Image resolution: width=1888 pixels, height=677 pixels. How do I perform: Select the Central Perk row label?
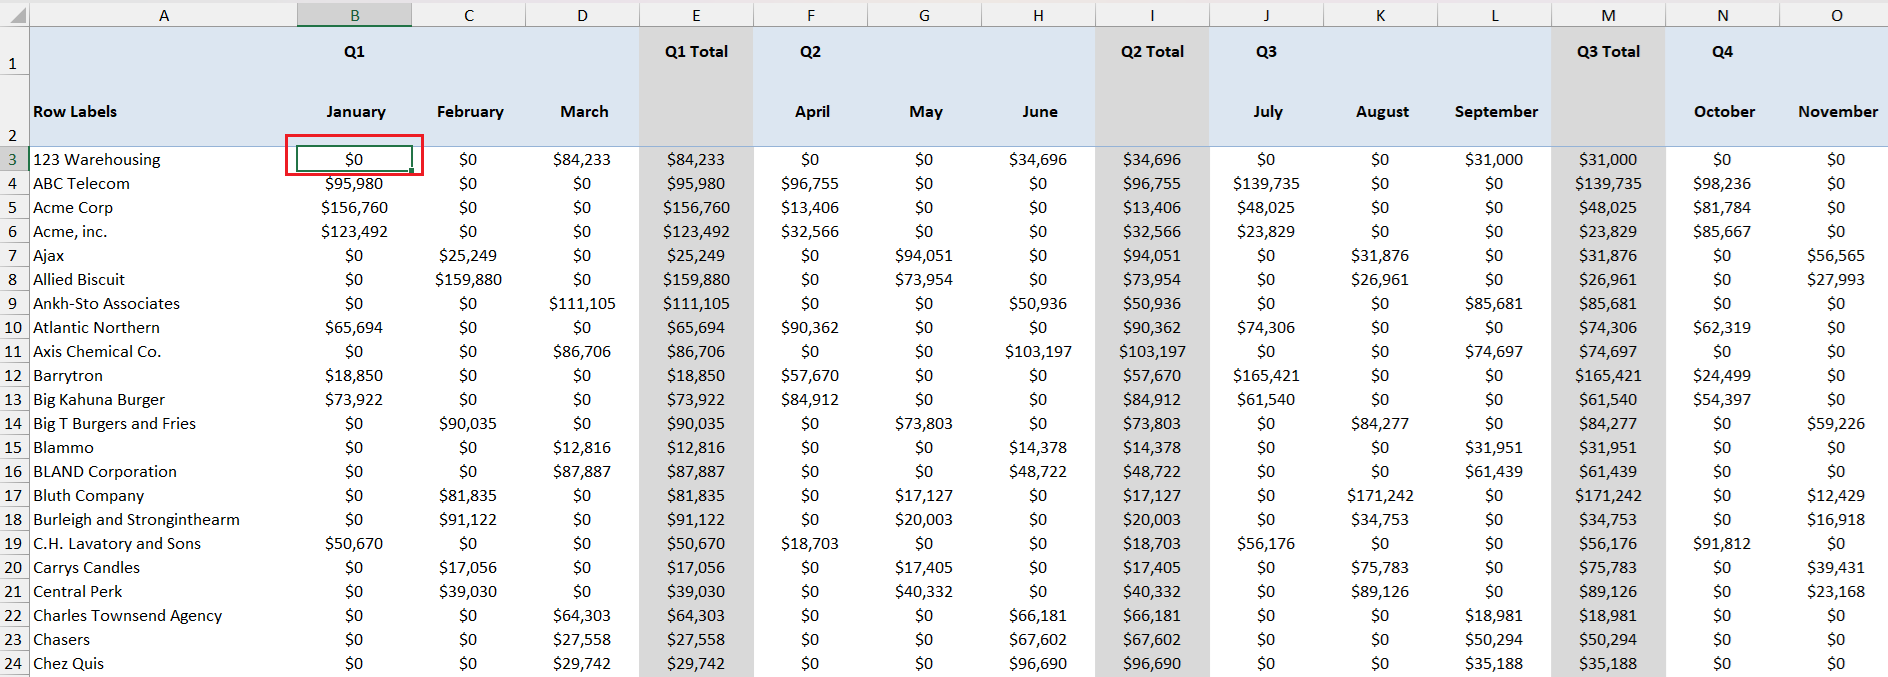77,591
